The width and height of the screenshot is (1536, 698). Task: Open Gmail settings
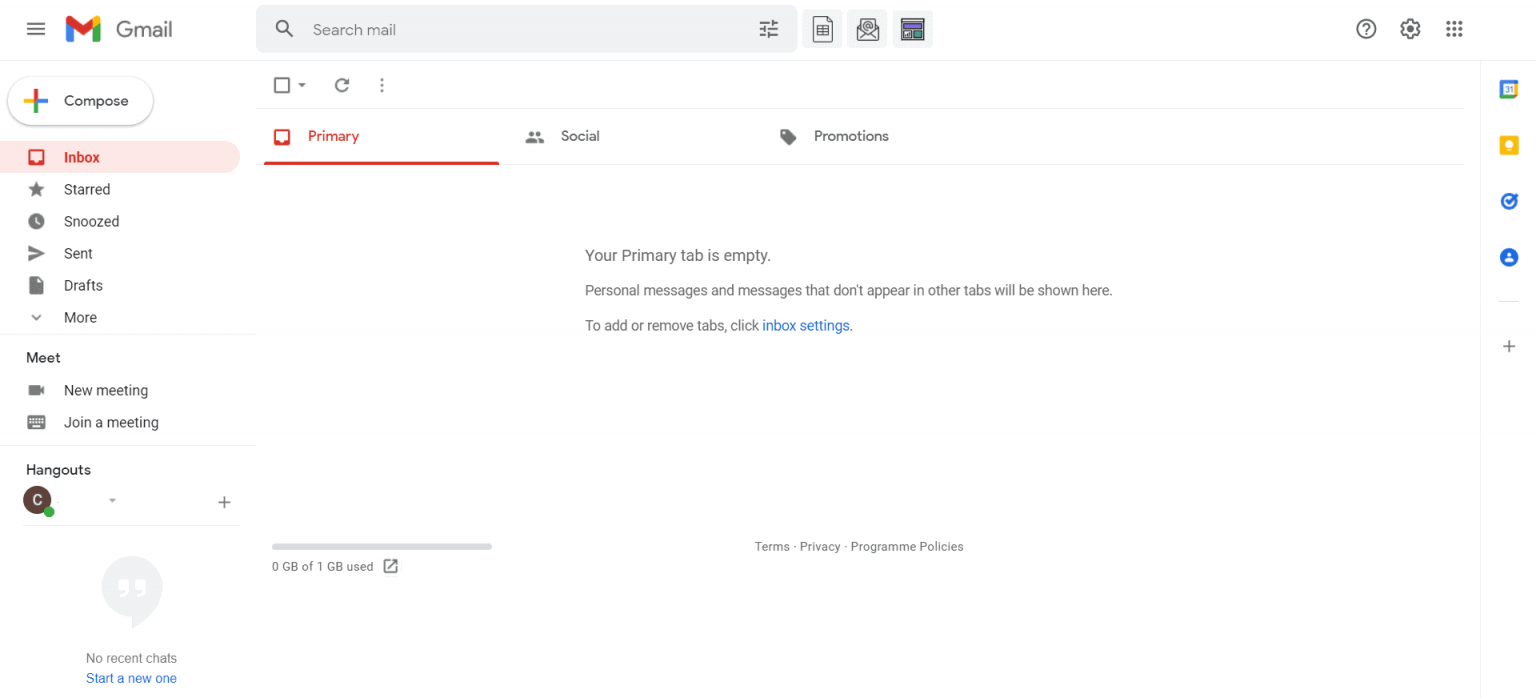[x=1410, y=29]
